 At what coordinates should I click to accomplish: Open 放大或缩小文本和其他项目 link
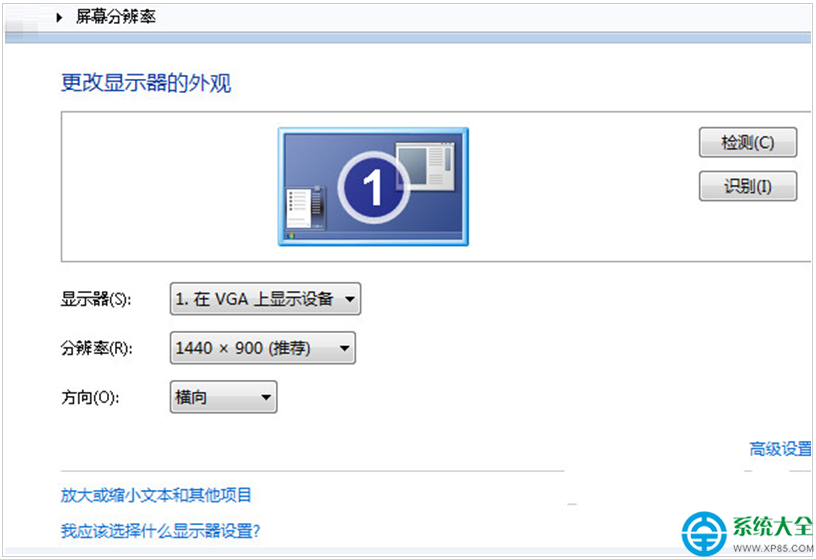tap(156, 495)
